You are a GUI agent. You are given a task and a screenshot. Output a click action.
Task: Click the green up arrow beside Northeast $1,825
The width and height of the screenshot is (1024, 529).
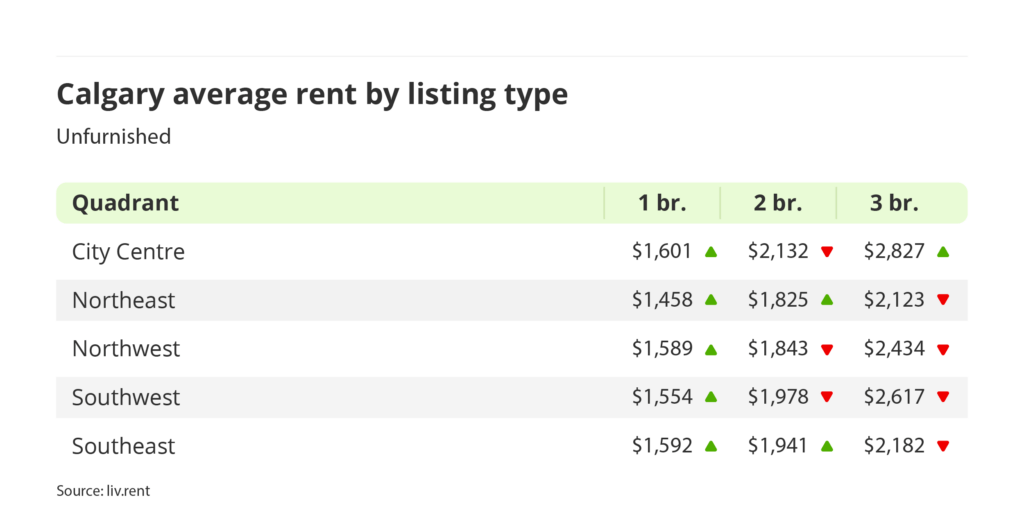[x=827, y=300]
